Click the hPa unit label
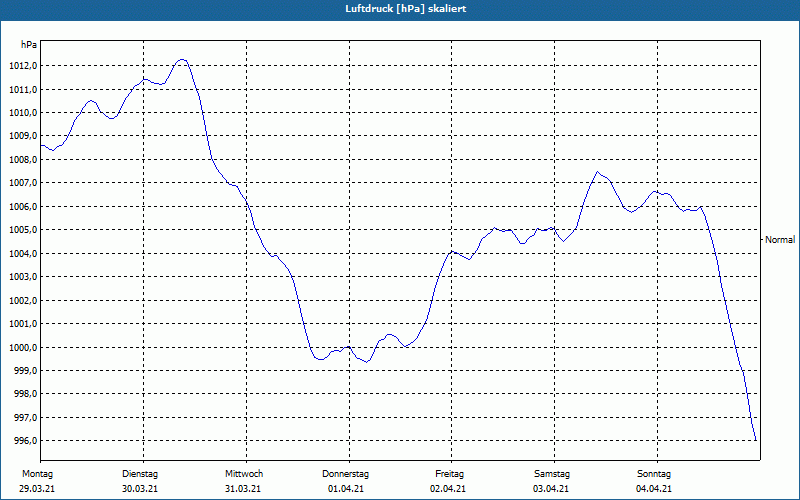 coord(29,45)
